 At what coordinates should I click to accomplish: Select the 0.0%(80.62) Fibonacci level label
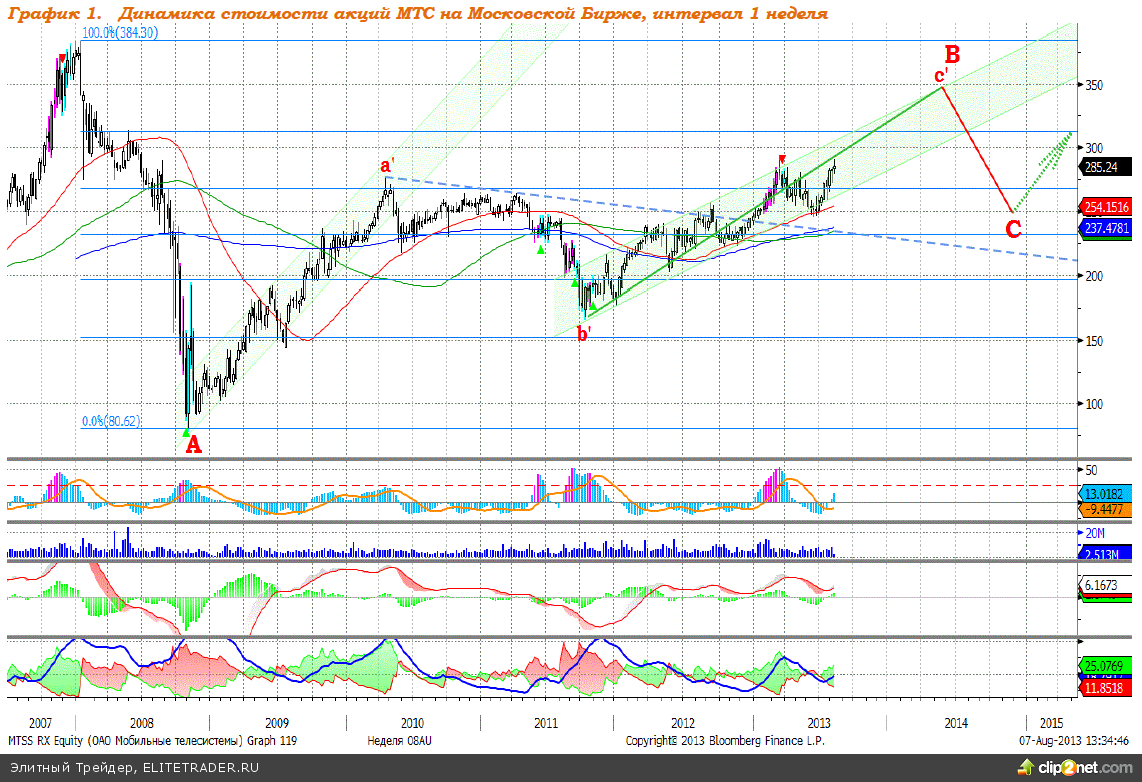111,422
